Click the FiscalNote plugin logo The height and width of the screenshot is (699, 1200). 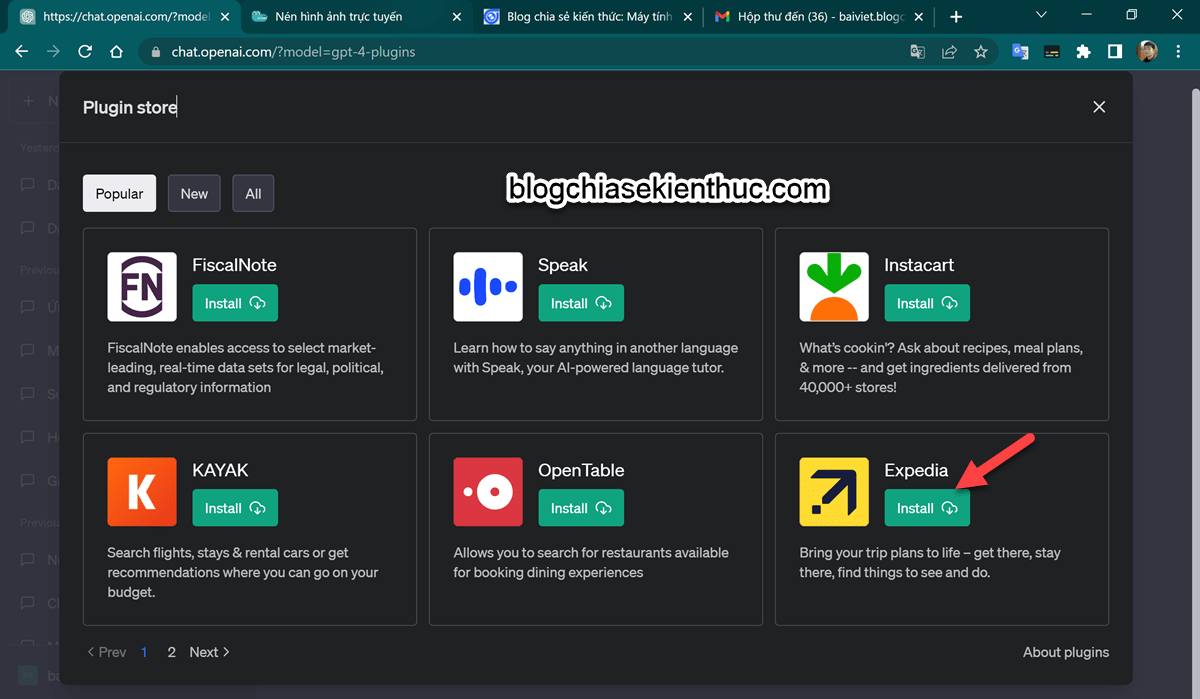coord(142,286)
